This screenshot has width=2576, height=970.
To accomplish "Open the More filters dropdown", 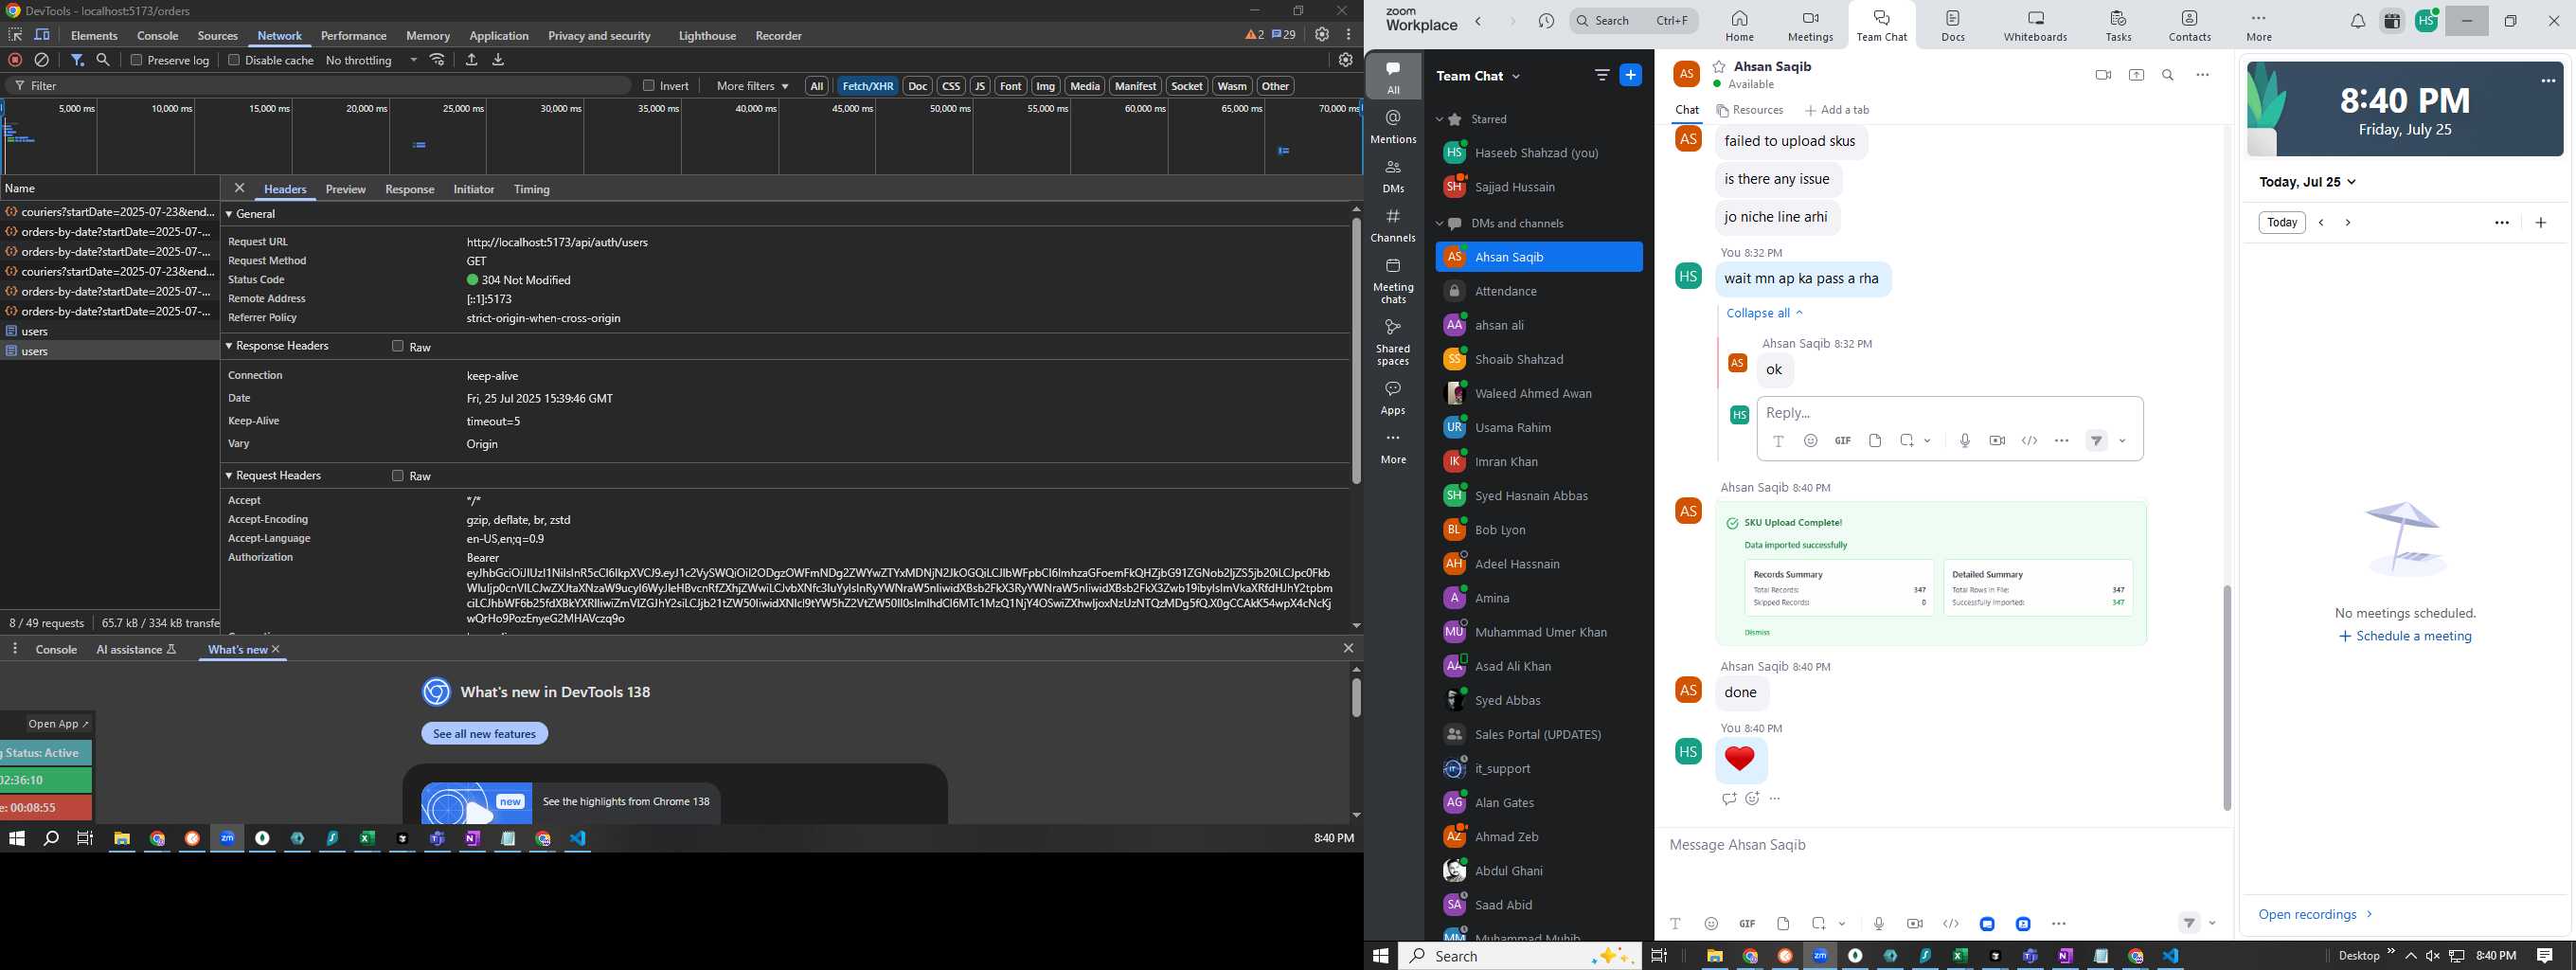I will tap(752, 86).
